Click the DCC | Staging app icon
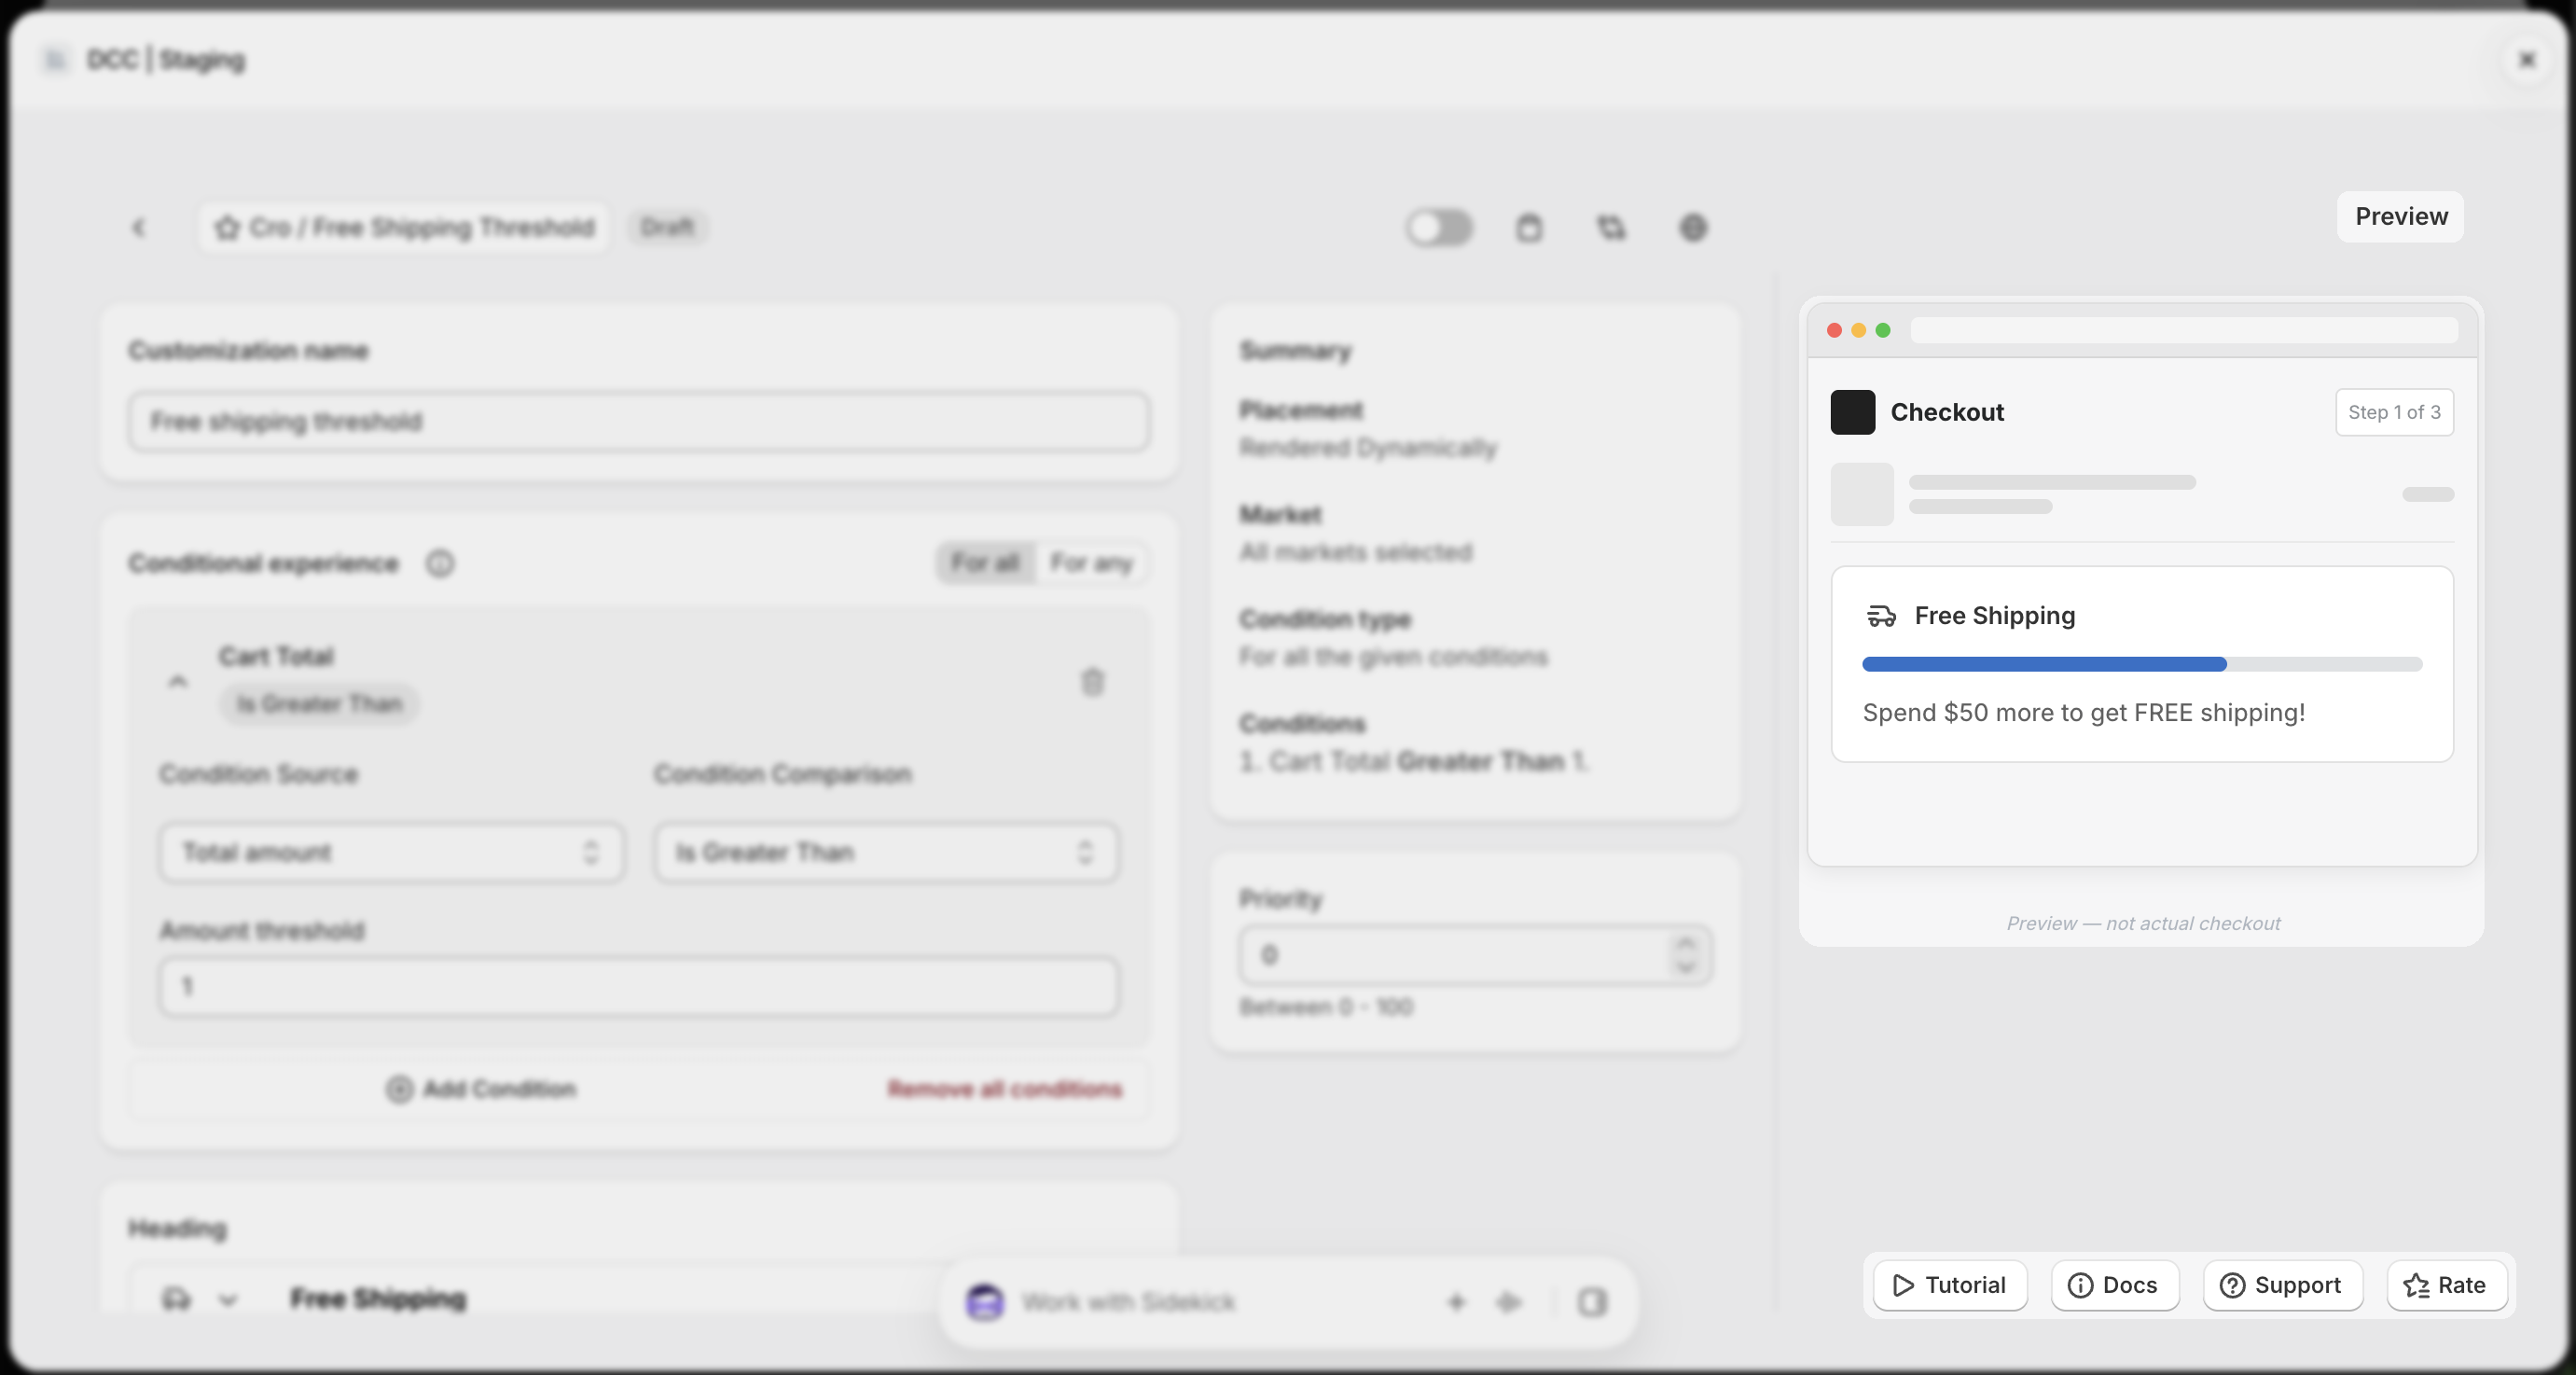The image size is (2576, 1375). [55, 60]
